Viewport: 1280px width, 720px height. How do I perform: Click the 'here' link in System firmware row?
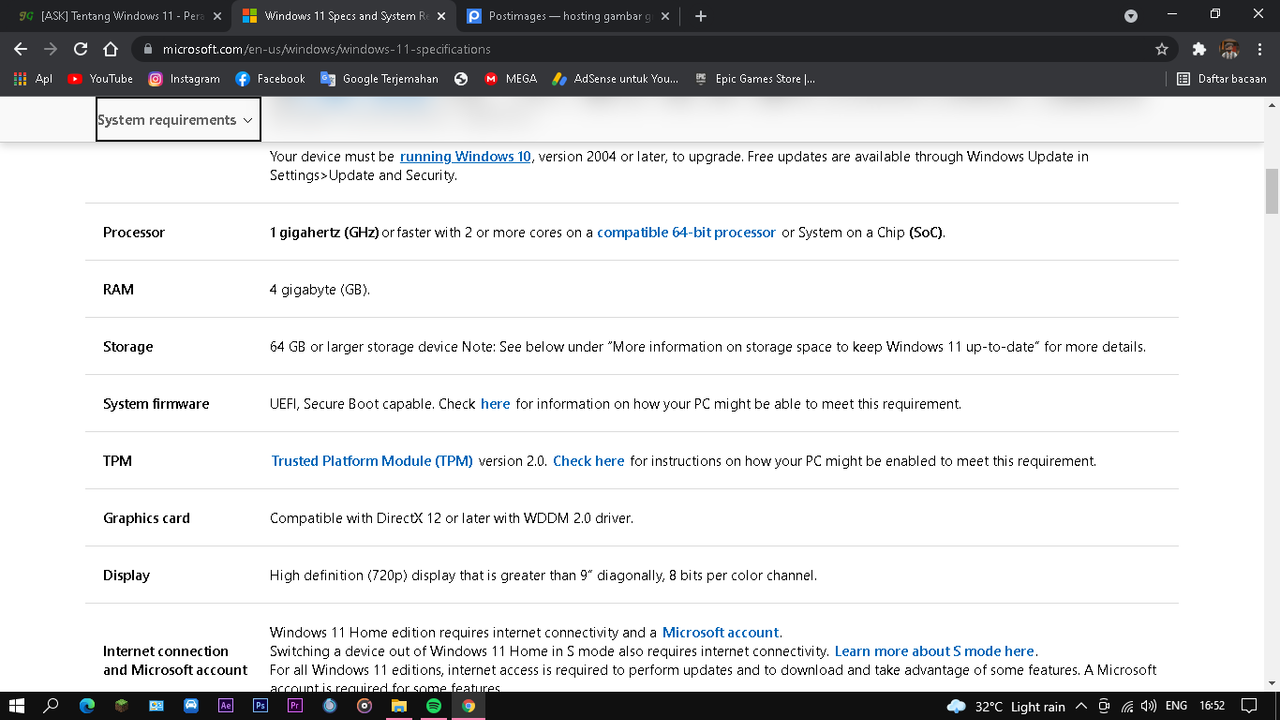[x=495, y=404]
